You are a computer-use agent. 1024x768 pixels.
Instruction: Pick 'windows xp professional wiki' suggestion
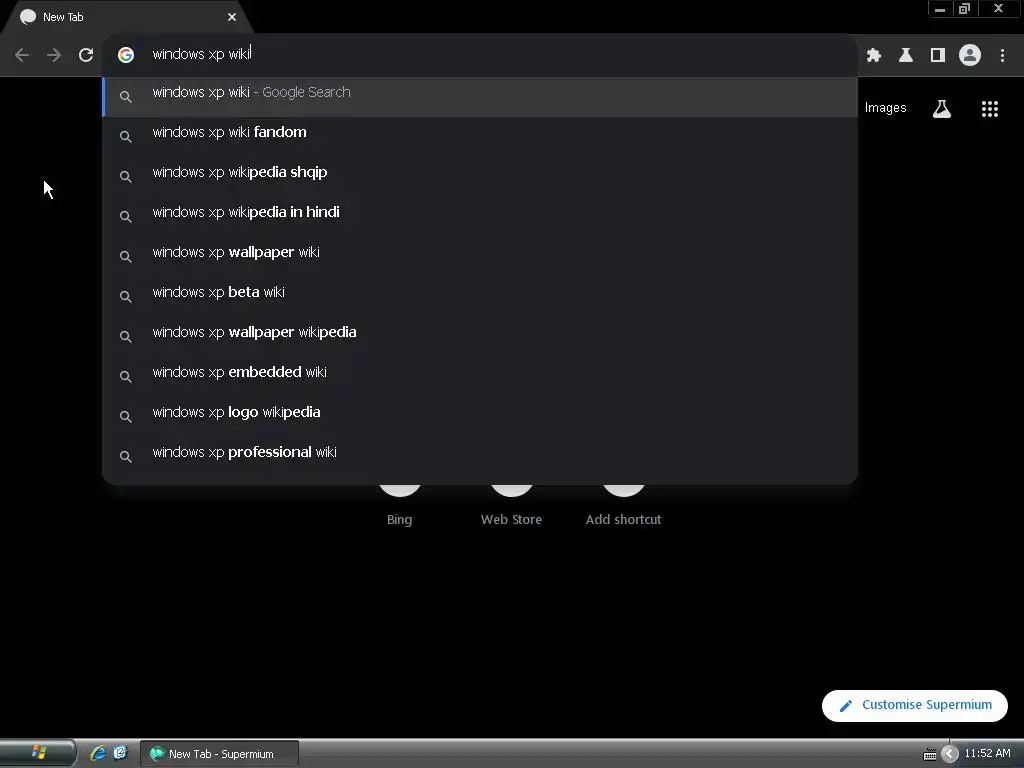[x=480, y=455]
